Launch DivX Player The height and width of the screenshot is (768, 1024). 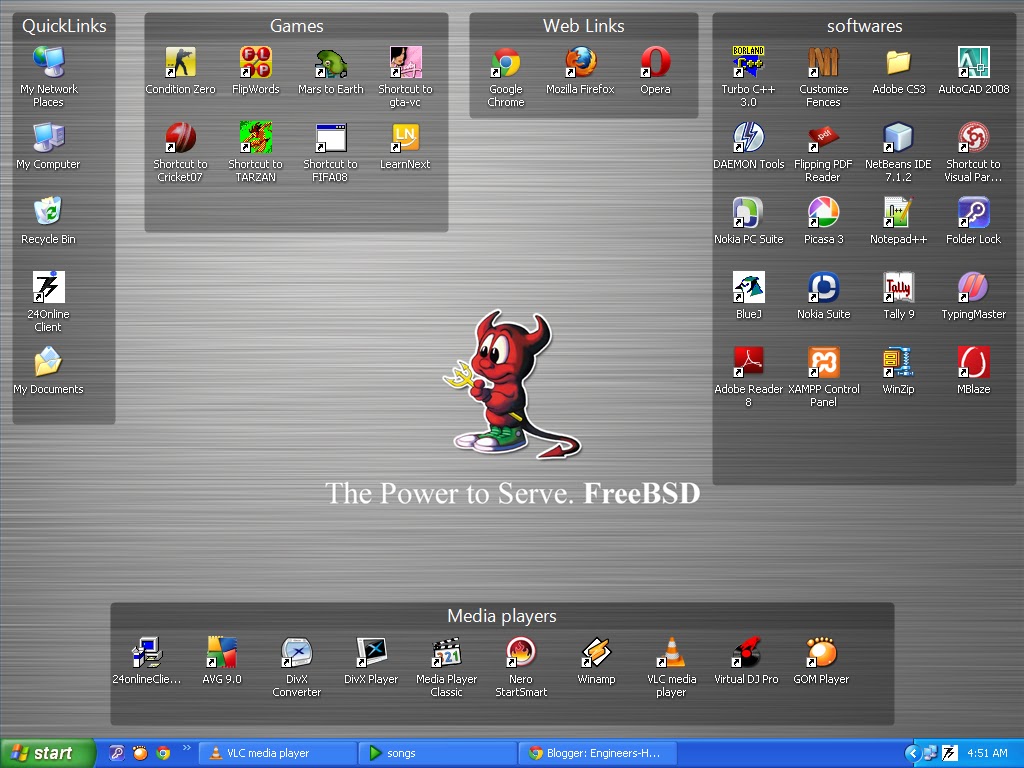coord(371,660)
